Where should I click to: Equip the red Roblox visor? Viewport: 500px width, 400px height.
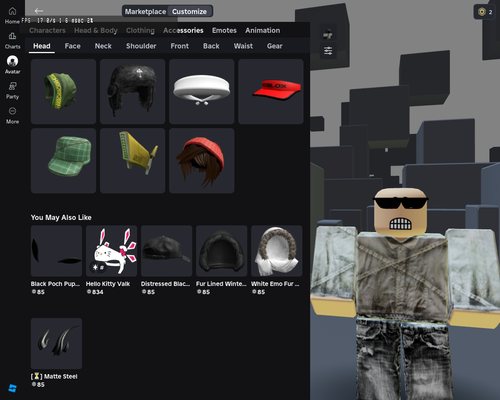[271, 91]
